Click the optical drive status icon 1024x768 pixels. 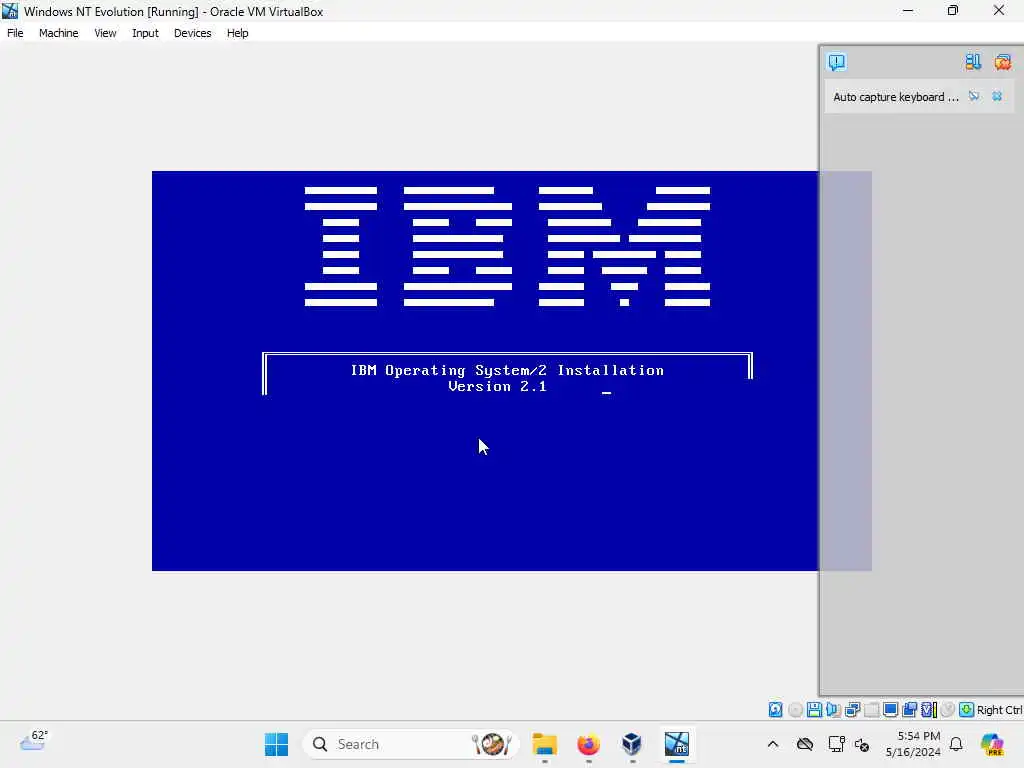(x=795, y=709)
